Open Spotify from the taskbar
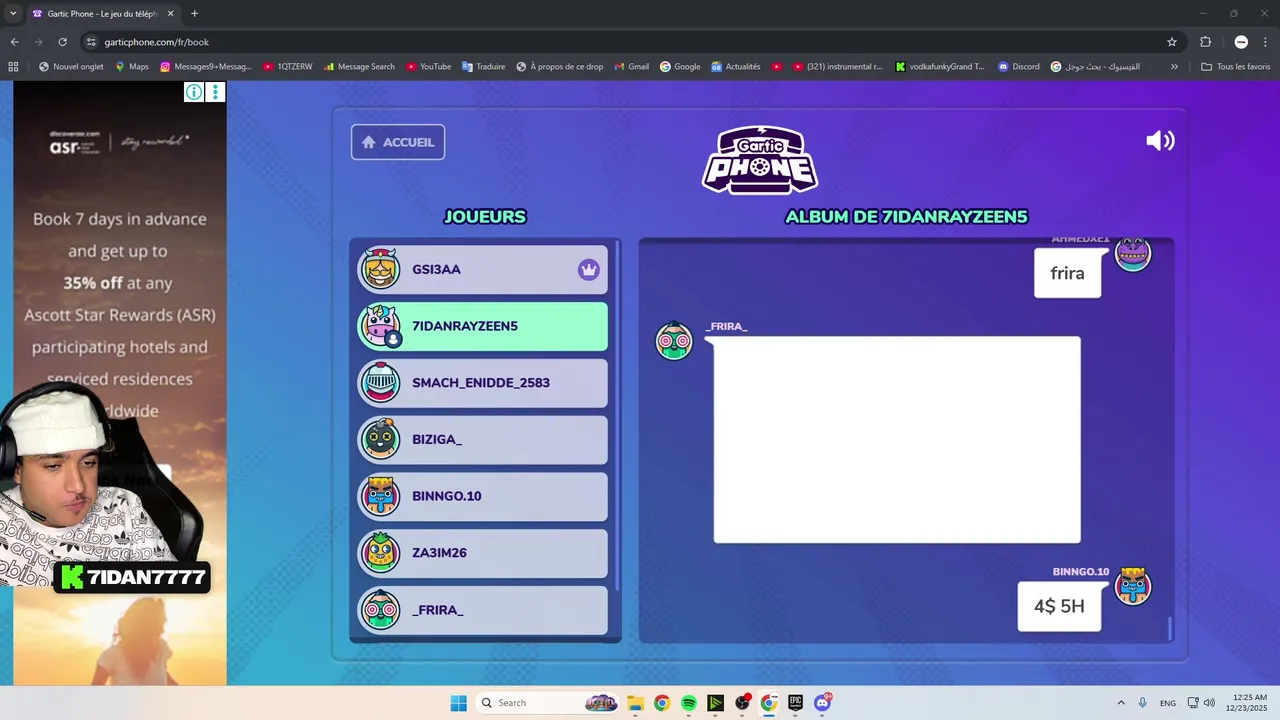 pyautogui.click(x=688, y=703)
